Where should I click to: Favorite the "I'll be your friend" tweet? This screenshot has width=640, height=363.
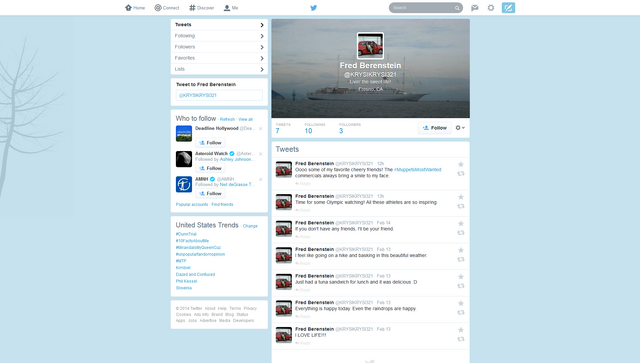click(461, 224)
